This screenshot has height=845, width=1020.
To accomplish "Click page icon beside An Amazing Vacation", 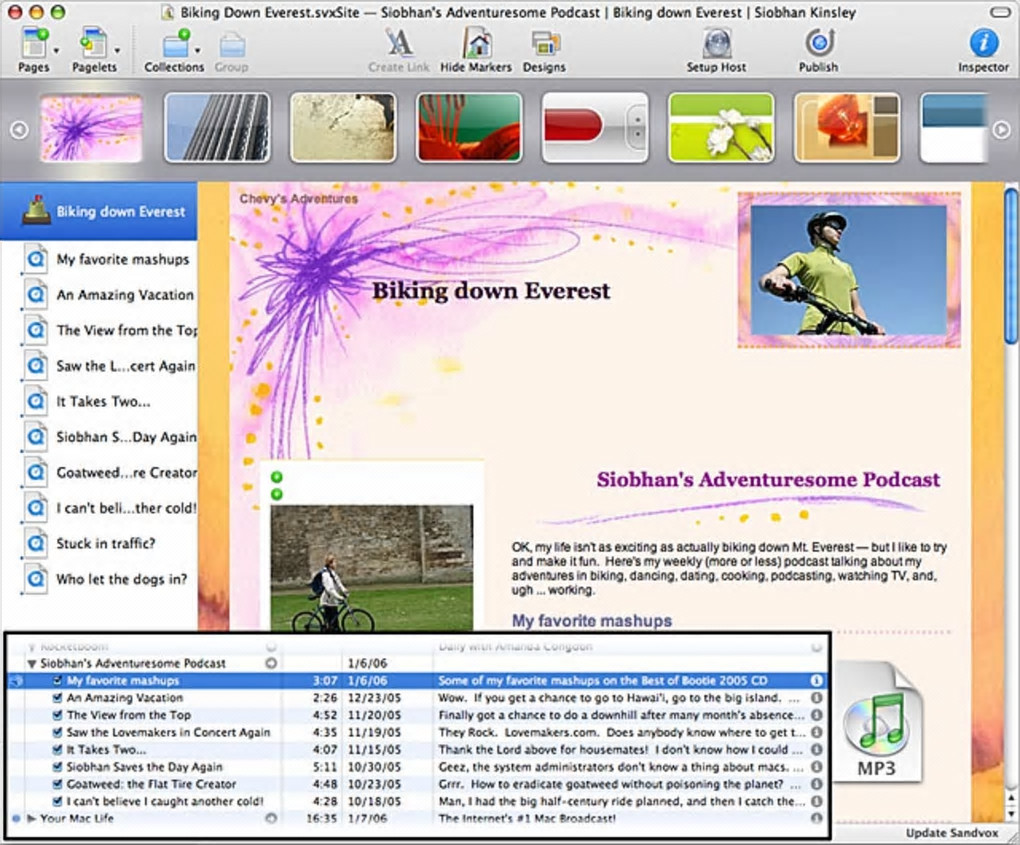I will [35, 295].
